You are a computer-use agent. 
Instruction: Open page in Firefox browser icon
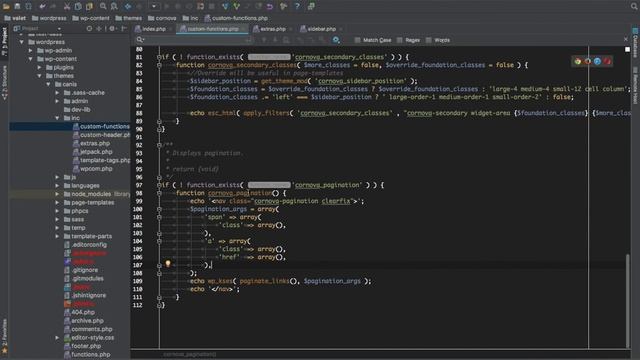pyautogui.click(x=588, y=61)
